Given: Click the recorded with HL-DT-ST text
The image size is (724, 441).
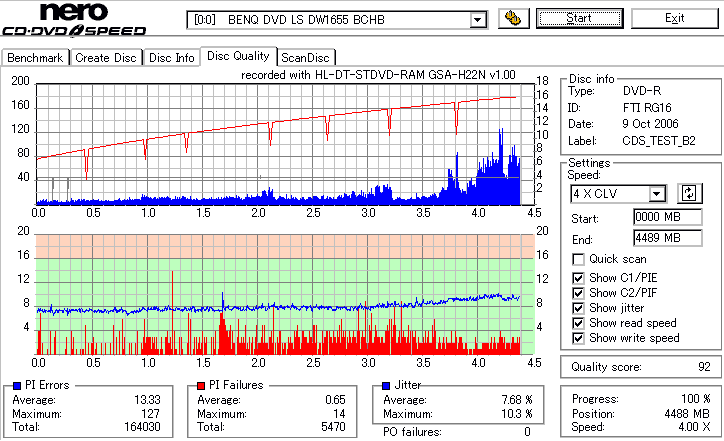Looking at the screenshot, I should pos(378,75).
